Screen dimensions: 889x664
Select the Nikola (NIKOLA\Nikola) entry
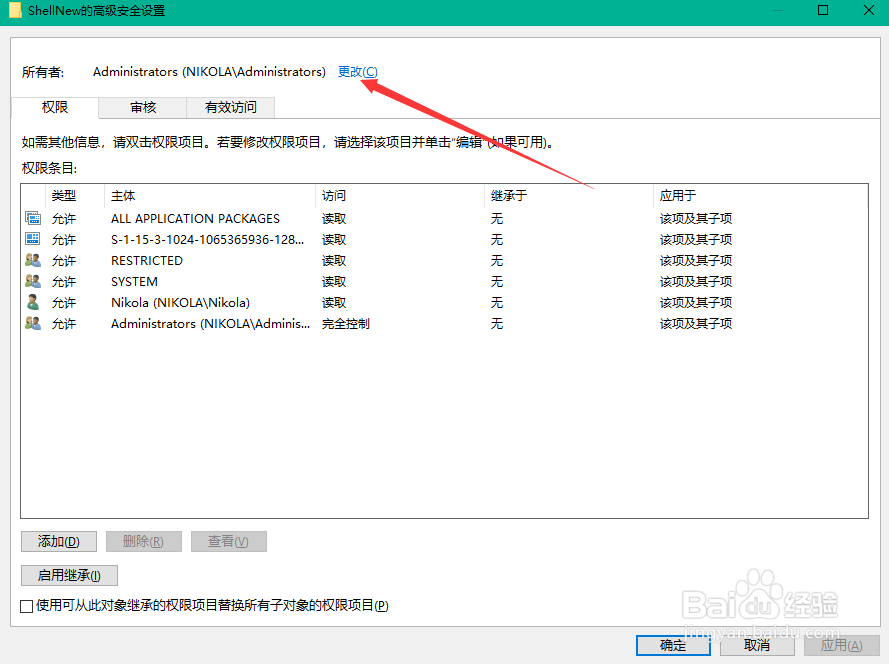point(180,302)
